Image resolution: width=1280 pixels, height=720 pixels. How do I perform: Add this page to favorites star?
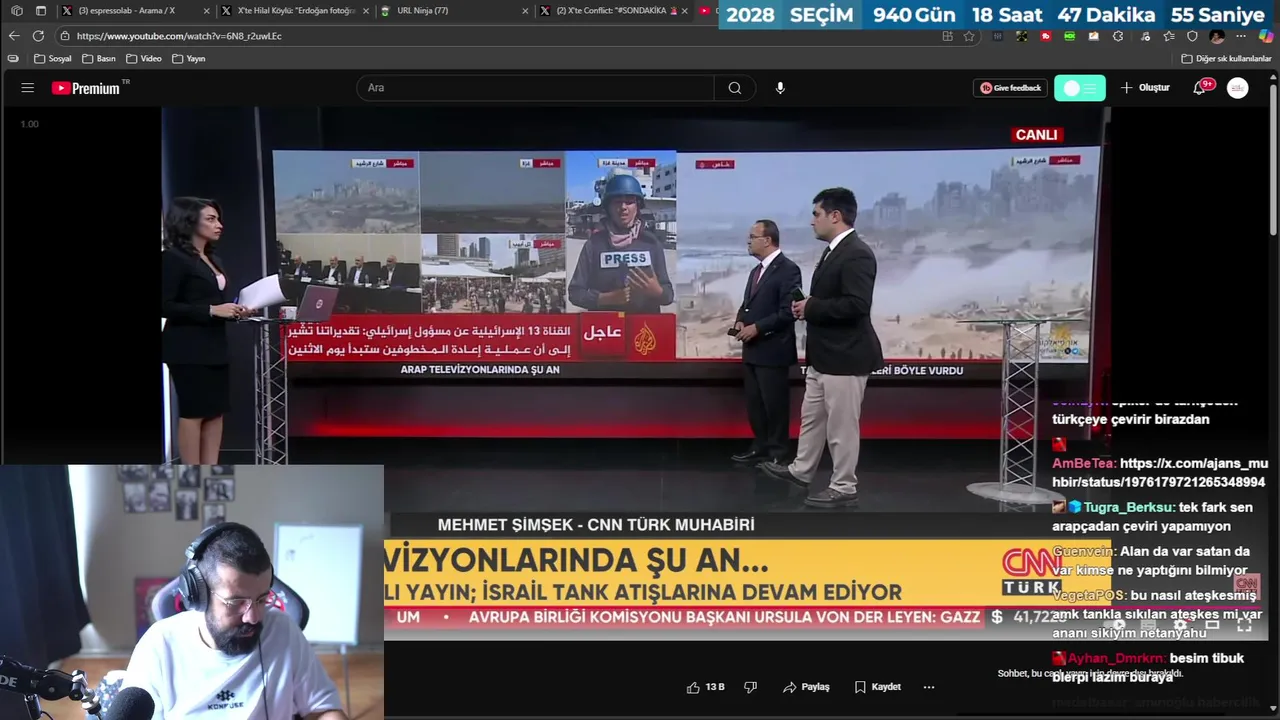[969, 36]
